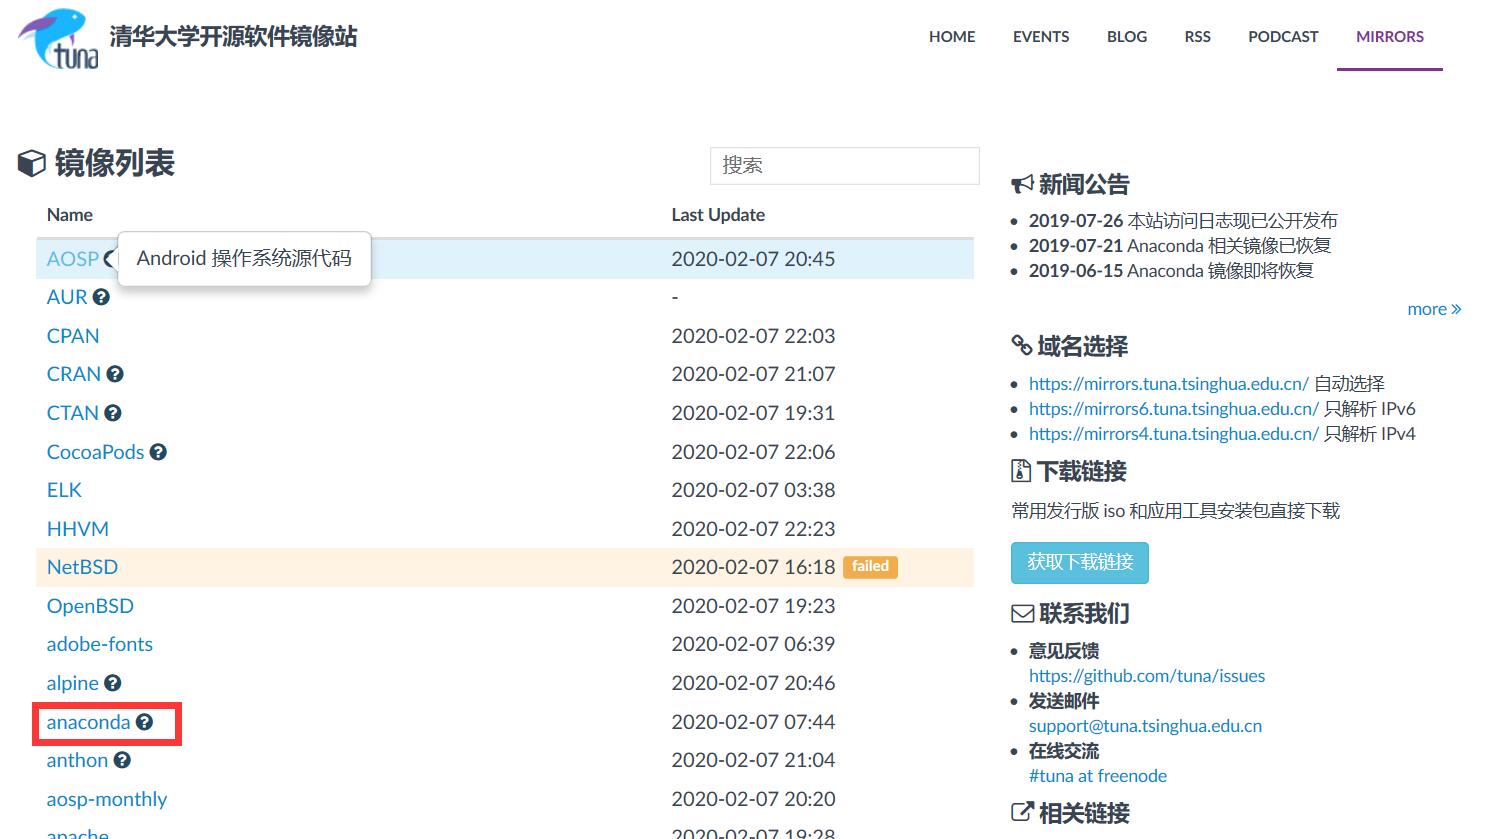Focus the 搜索 search field
The width and height of the screenshot is (1508, 839).
844,165
